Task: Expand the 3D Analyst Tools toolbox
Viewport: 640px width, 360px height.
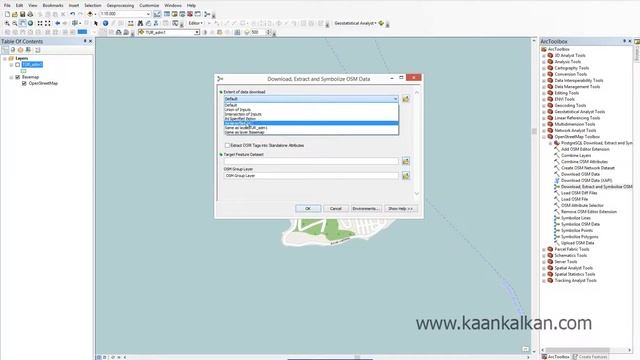Action: coord(544,56)
